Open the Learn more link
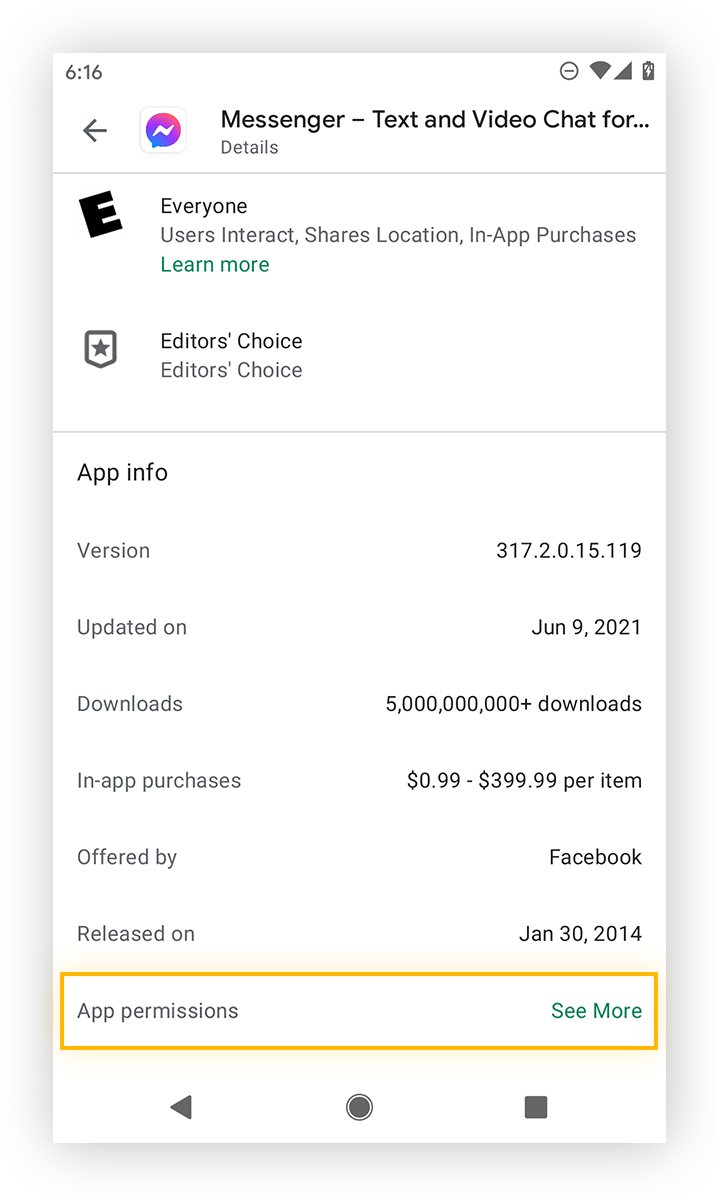The image size is (718, 1200). [215, 264]
